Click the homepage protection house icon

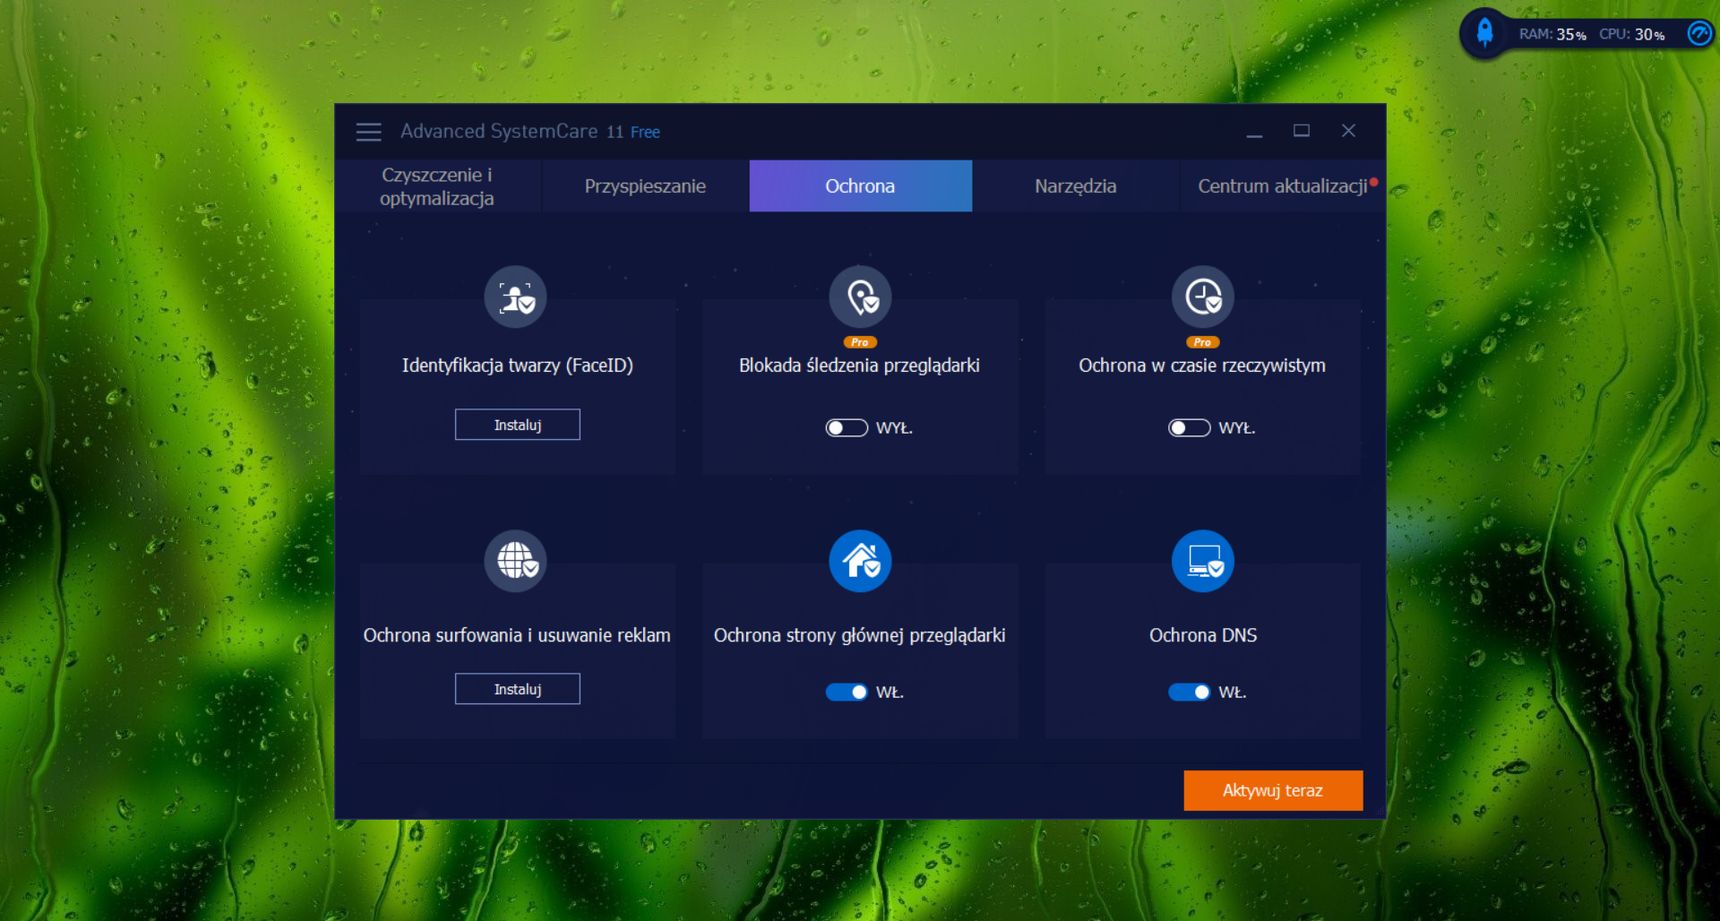(x=860, y=561)
